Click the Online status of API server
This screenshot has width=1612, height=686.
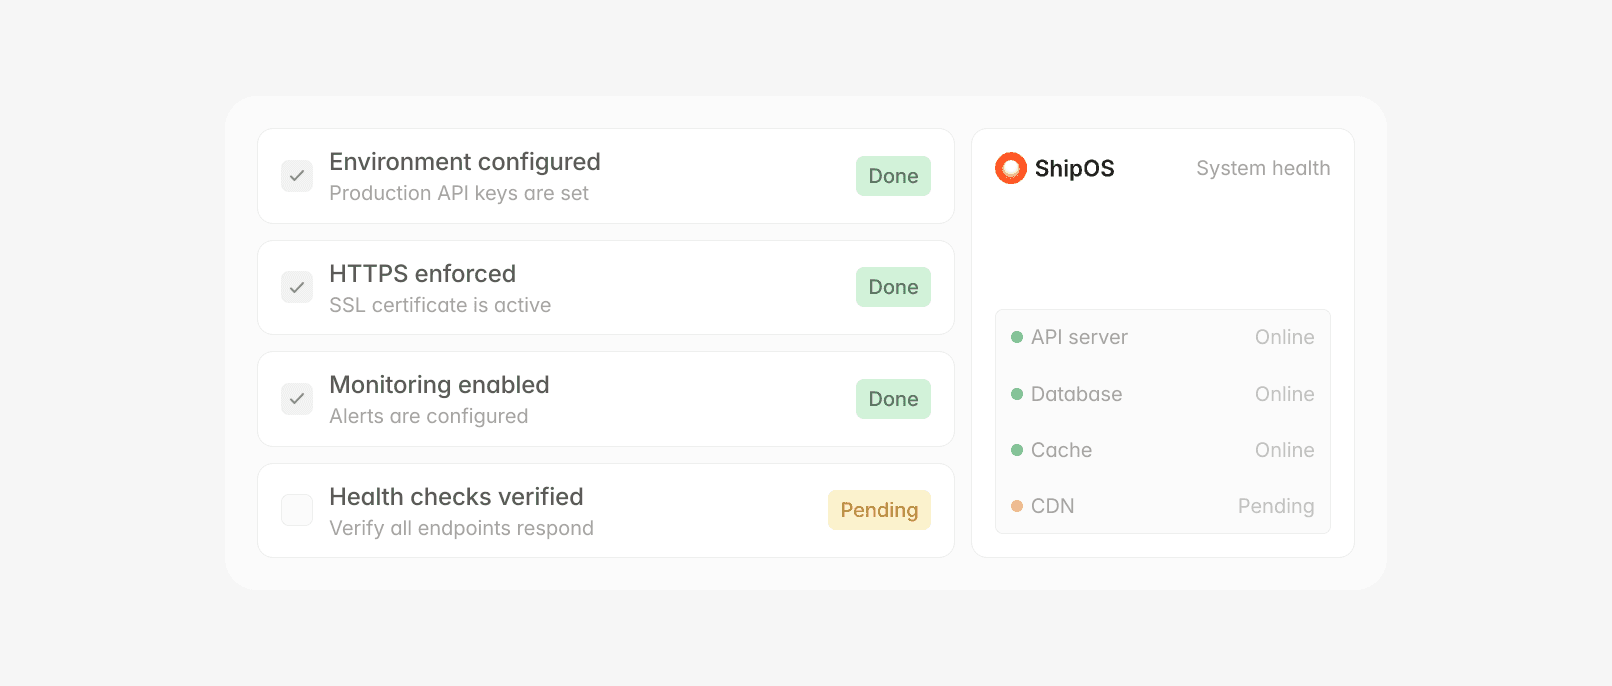1284,337
